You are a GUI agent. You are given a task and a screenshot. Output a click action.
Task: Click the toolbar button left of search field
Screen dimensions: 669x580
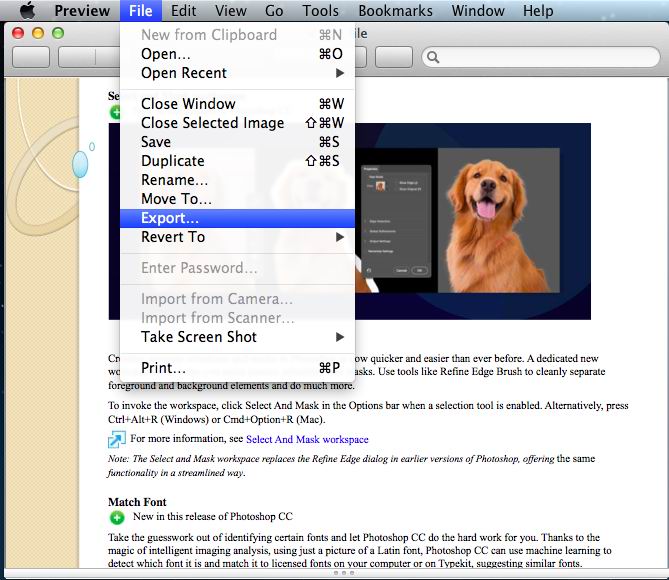tap(394, 57)
